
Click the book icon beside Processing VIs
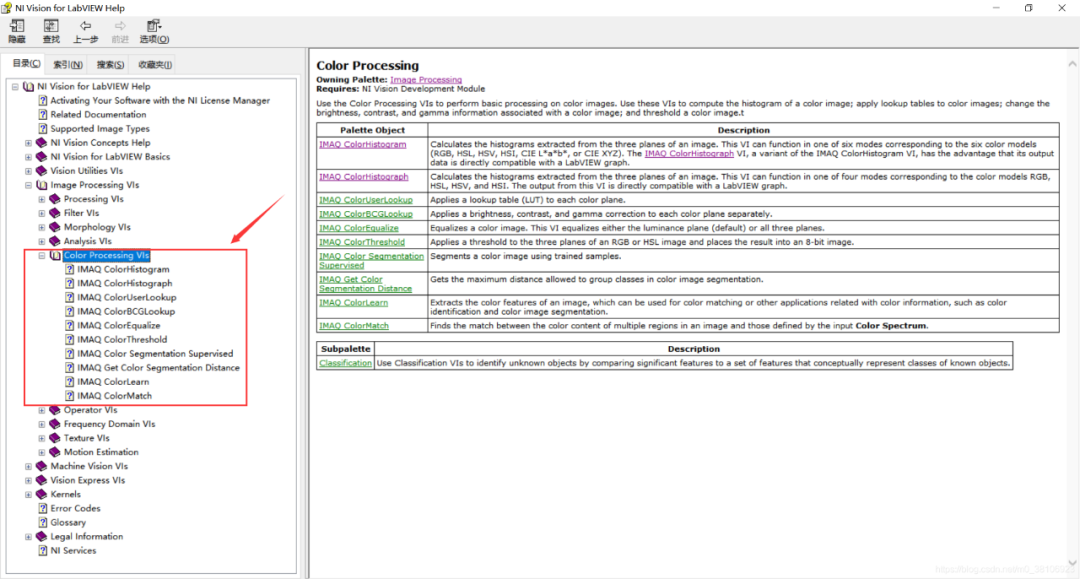click(55, 199)
